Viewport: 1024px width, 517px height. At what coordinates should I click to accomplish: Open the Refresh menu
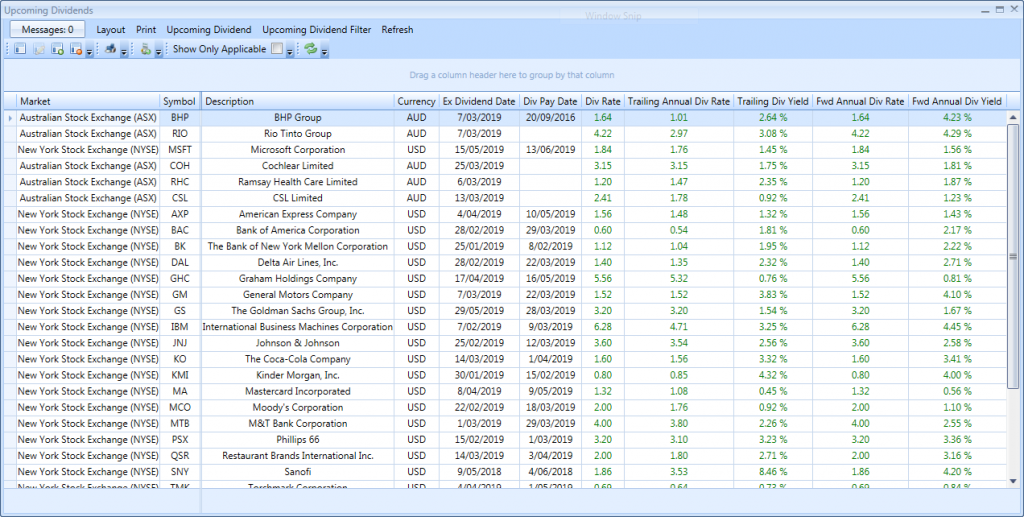point(398,29)
